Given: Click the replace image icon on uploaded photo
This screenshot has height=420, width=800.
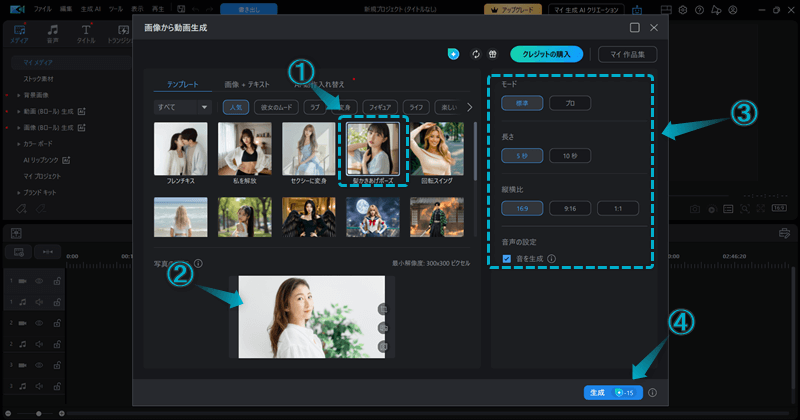Looking at the screenshot, I should click(x=383, y=328).
